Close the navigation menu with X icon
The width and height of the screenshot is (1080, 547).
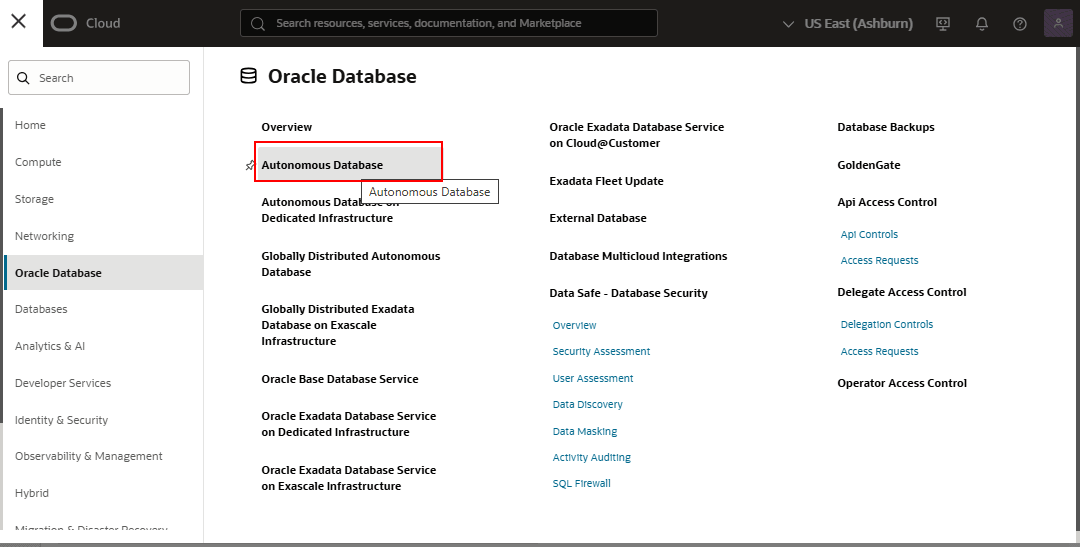(19, 21)
